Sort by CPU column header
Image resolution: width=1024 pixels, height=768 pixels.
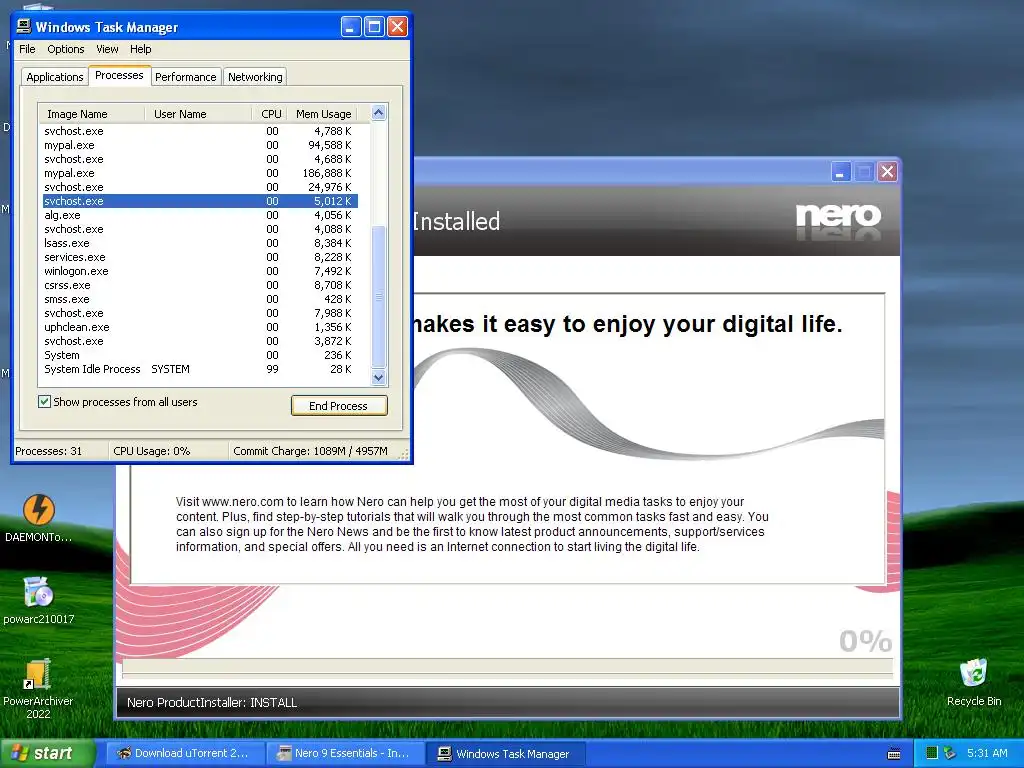(270, 114)
